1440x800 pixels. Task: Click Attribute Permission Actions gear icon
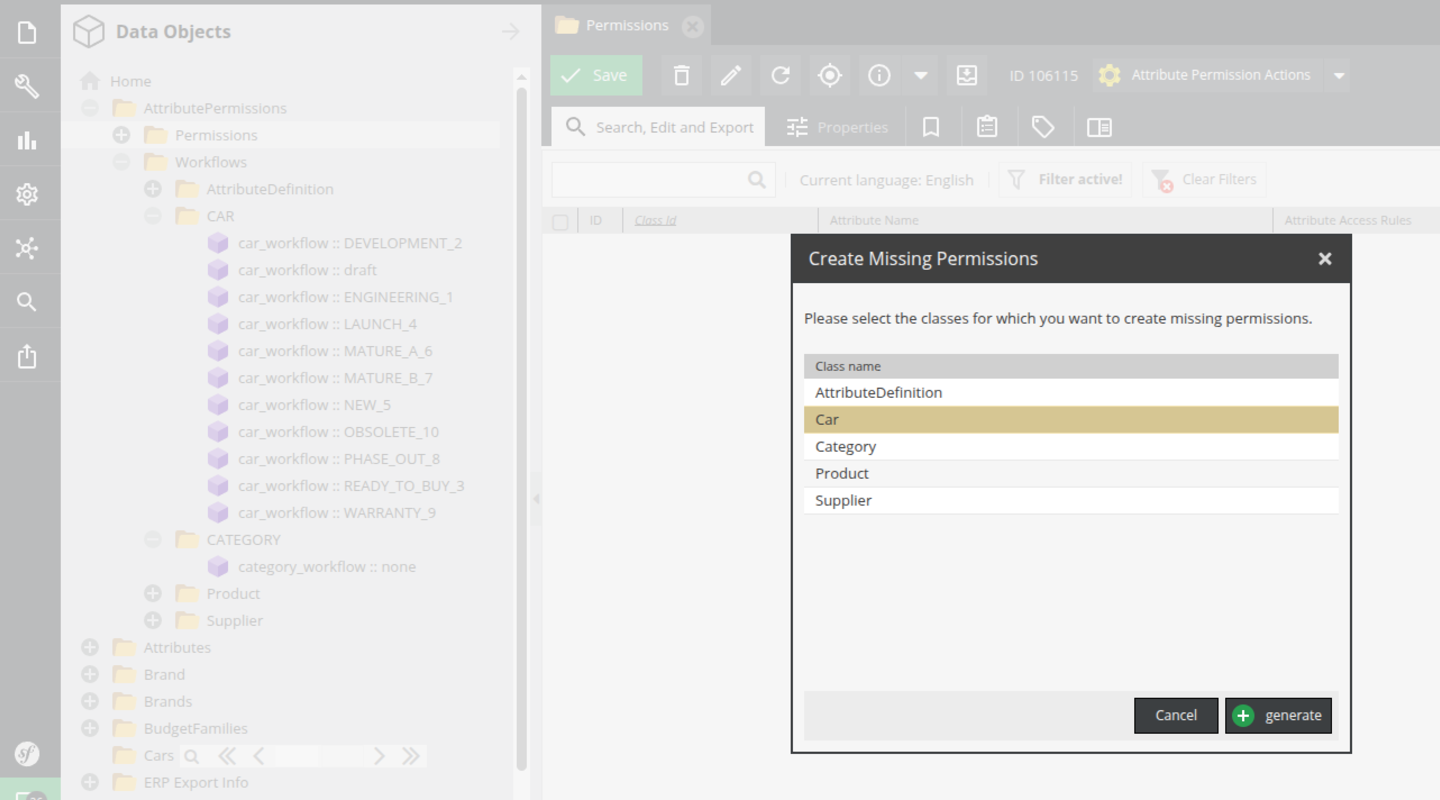click(1109, 75)
